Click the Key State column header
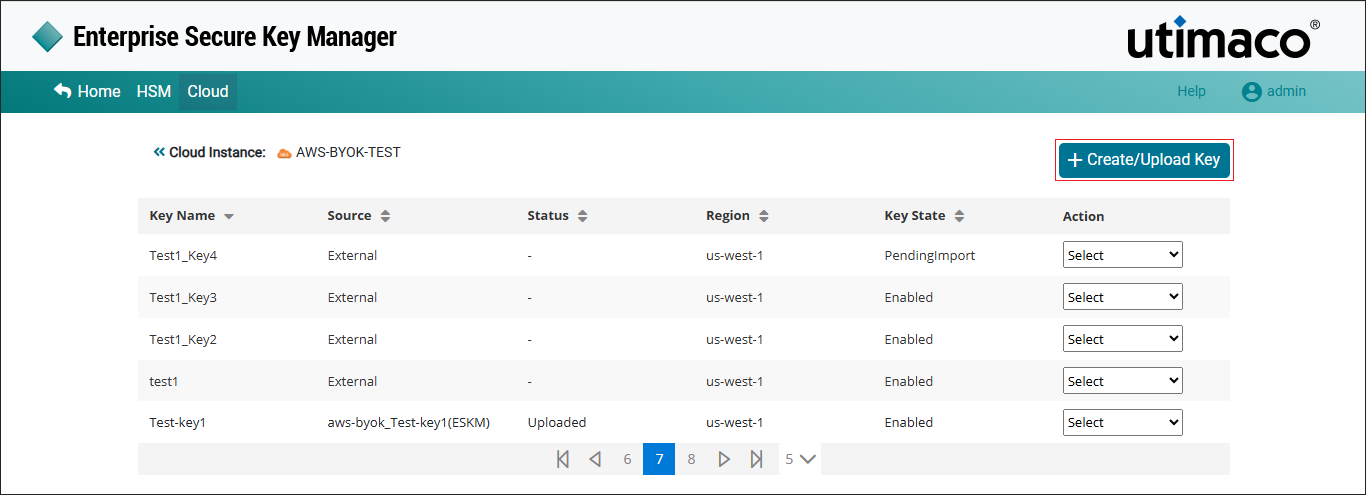 (915, 216)
